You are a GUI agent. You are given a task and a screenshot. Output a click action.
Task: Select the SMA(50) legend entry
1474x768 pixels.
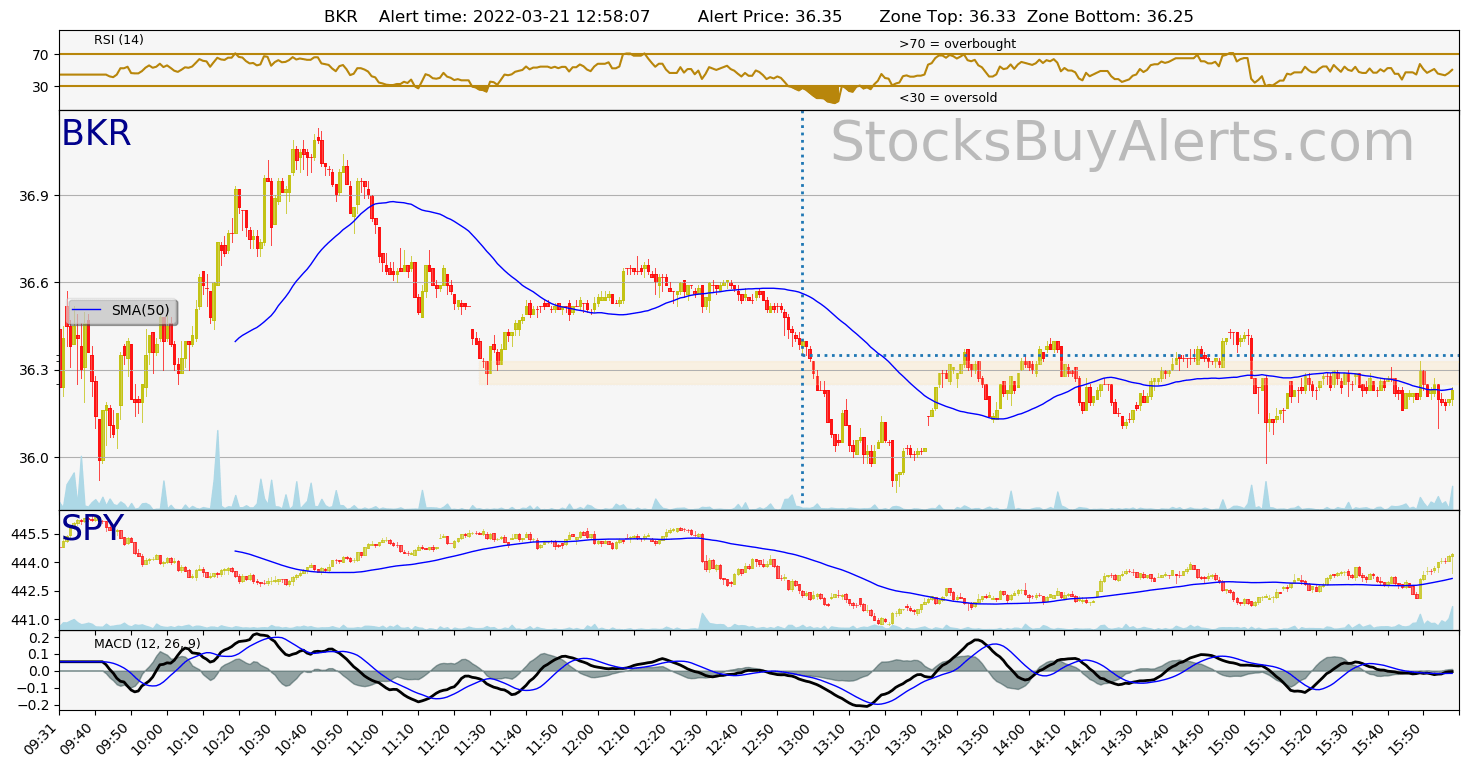click(122, 311)
